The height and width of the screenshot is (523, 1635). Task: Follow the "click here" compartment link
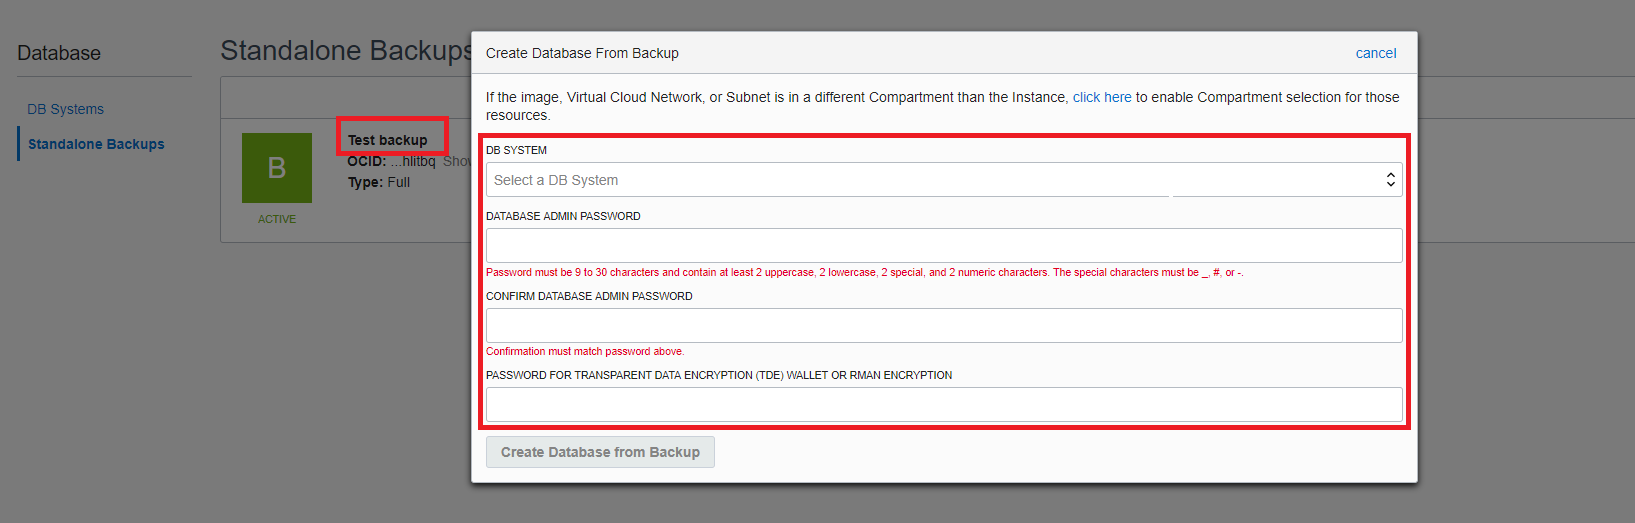[1101, 97]
